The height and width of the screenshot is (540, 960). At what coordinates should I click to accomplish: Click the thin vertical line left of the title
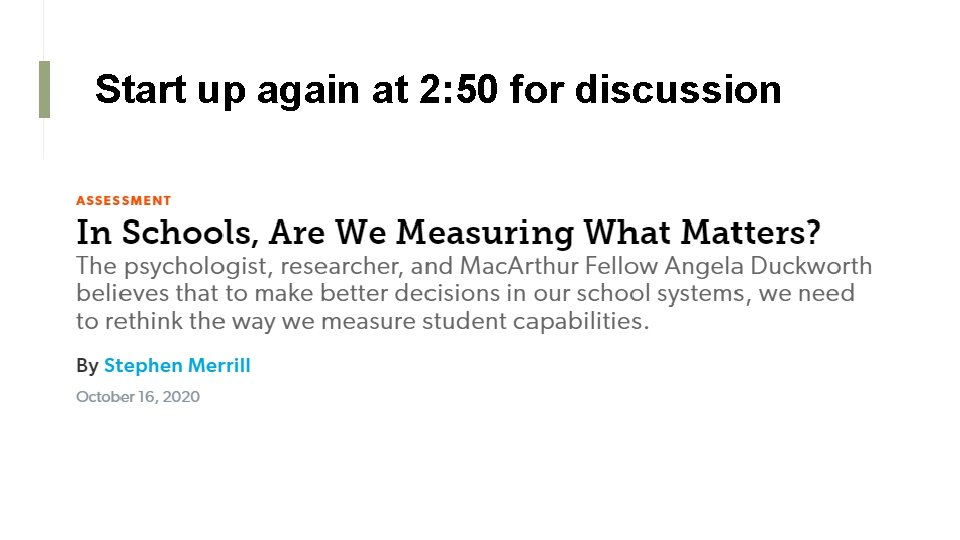point(43,140)
